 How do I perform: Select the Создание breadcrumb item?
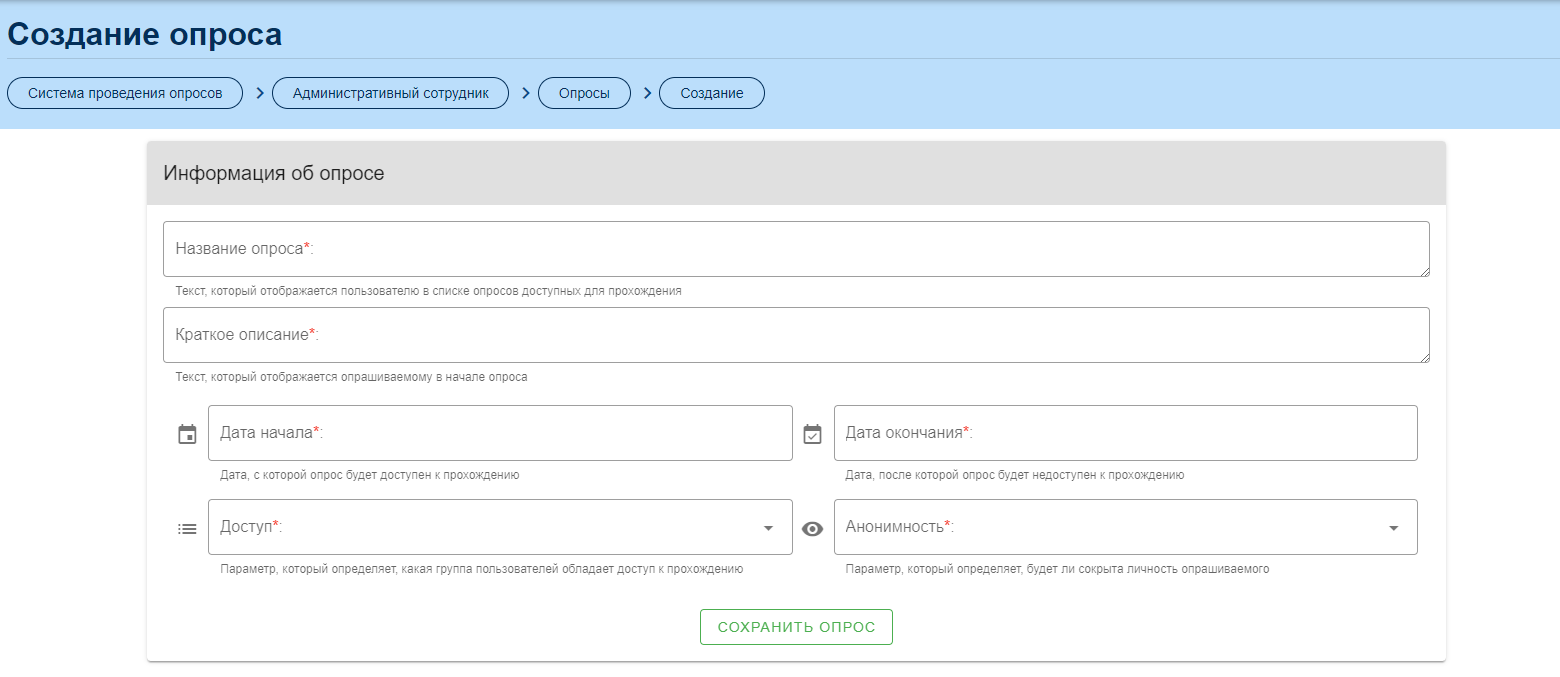712,93
